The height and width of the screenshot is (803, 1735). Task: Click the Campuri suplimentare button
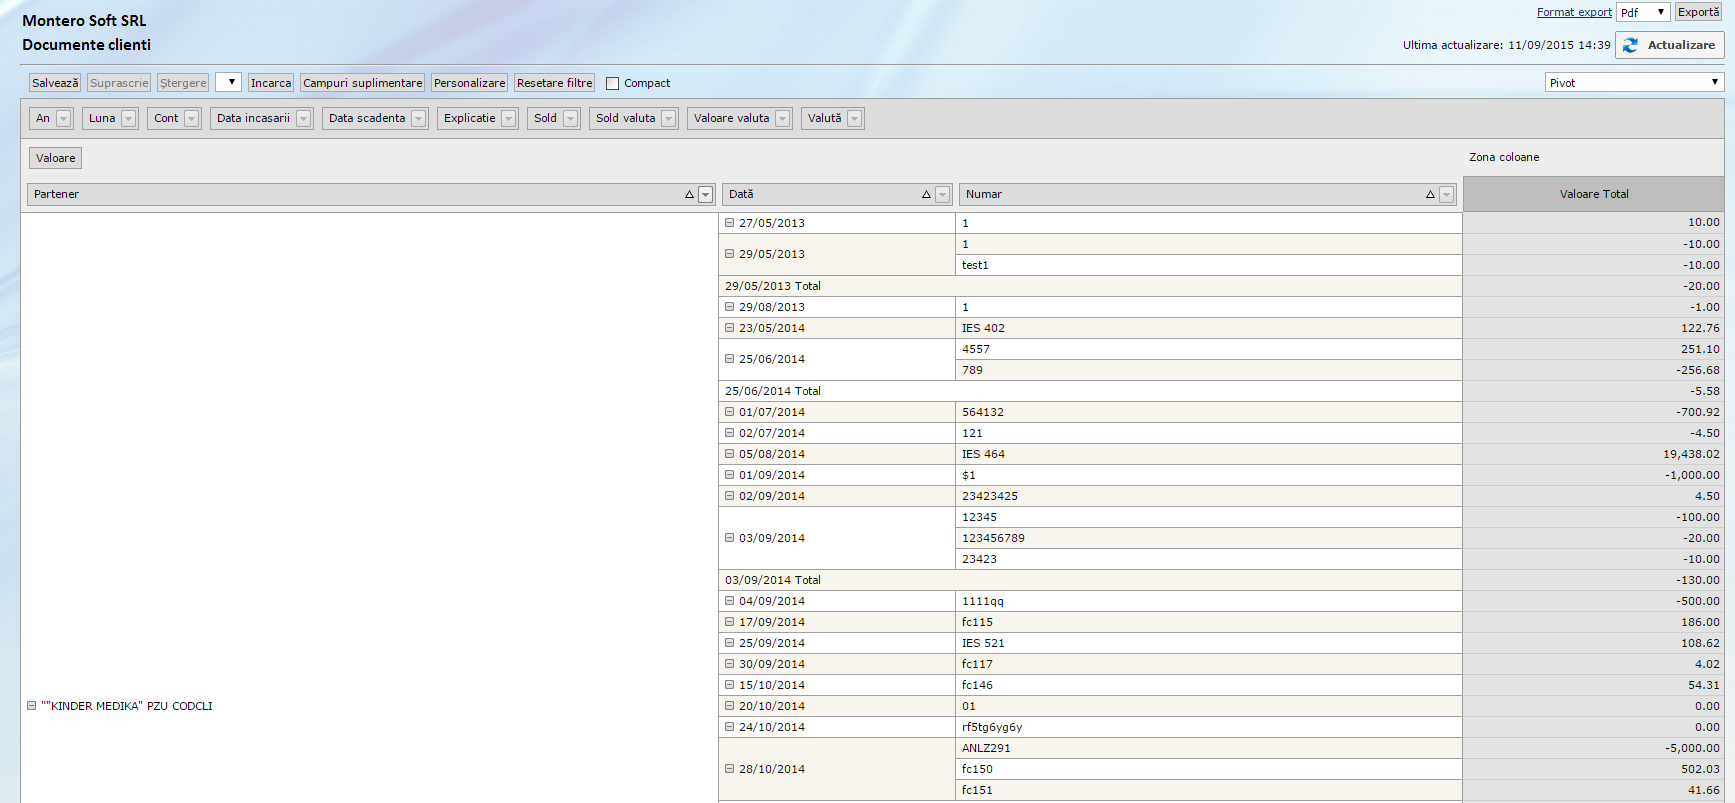tap(362, 83)
